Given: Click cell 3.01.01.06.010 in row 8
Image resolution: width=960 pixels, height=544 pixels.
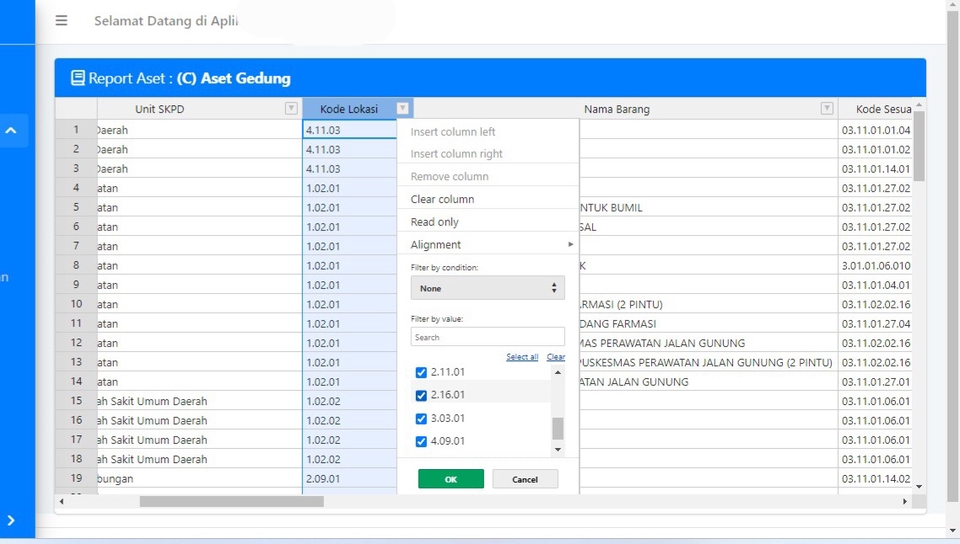Looking at the screenshot, I should pos(876,266).
